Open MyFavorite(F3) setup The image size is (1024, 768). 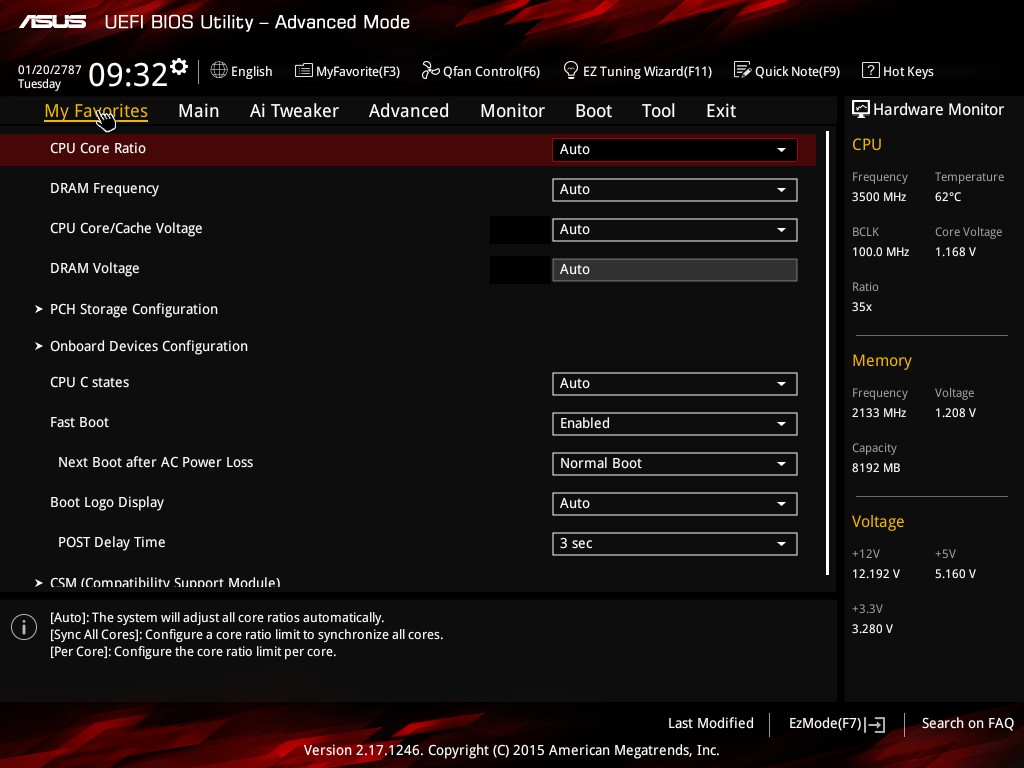tap(347, 71)
